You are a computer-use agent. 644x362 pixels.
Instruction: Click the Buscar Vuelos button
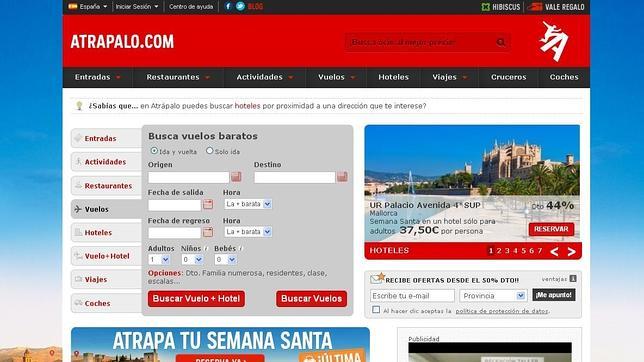coord(311,299)
